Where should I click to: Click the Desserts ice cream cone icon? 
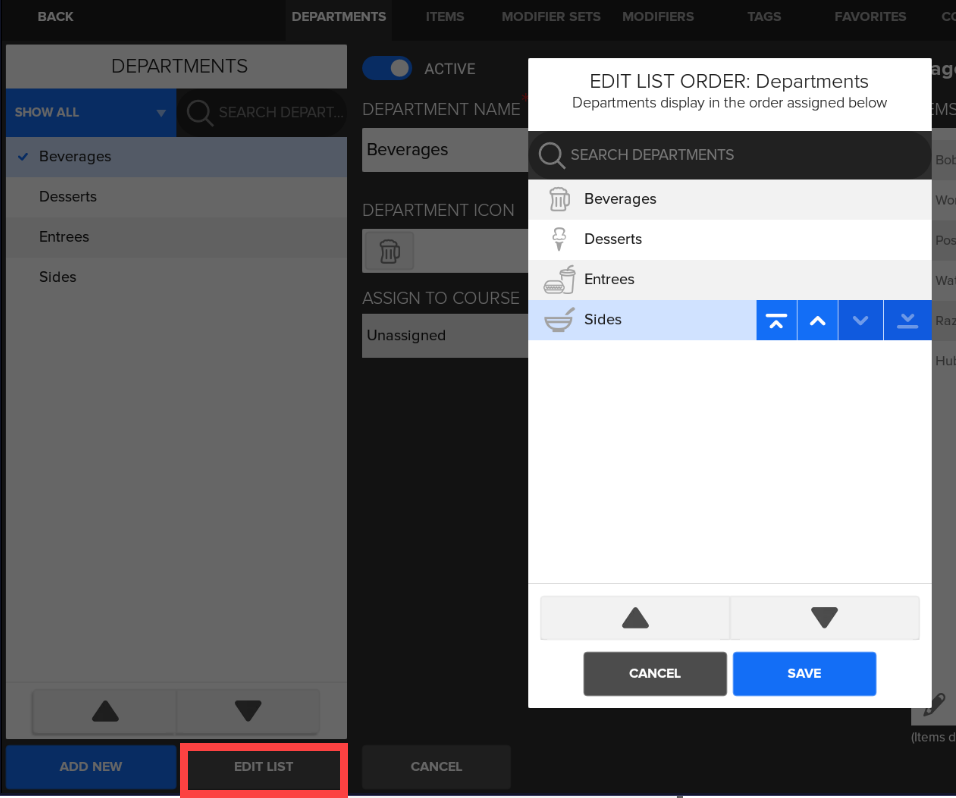560,239
